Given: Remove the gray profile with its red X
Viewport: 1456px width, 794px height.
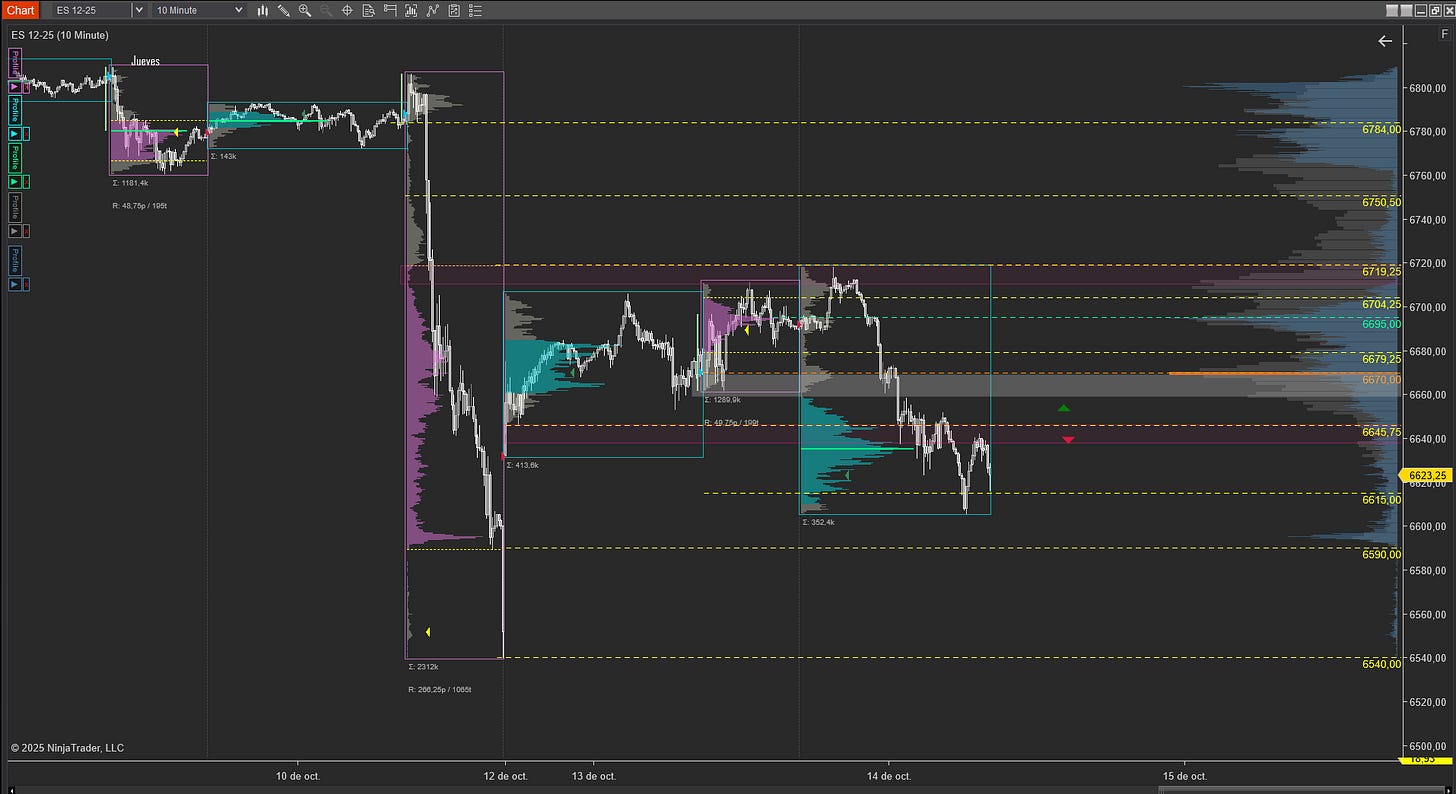Looking at the screenshot, I should pos(26,231).
